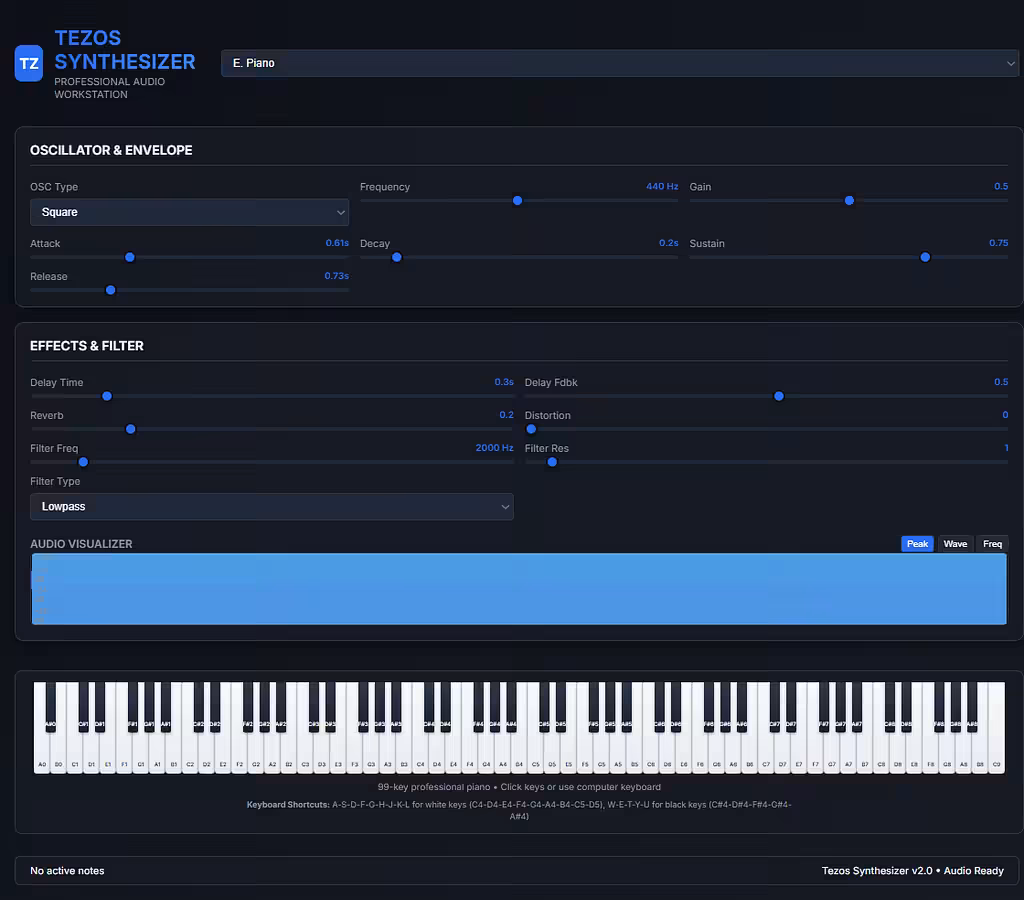Play the C#7 black piano key
The image size is (1024, 900).
[x=775, y=705]
